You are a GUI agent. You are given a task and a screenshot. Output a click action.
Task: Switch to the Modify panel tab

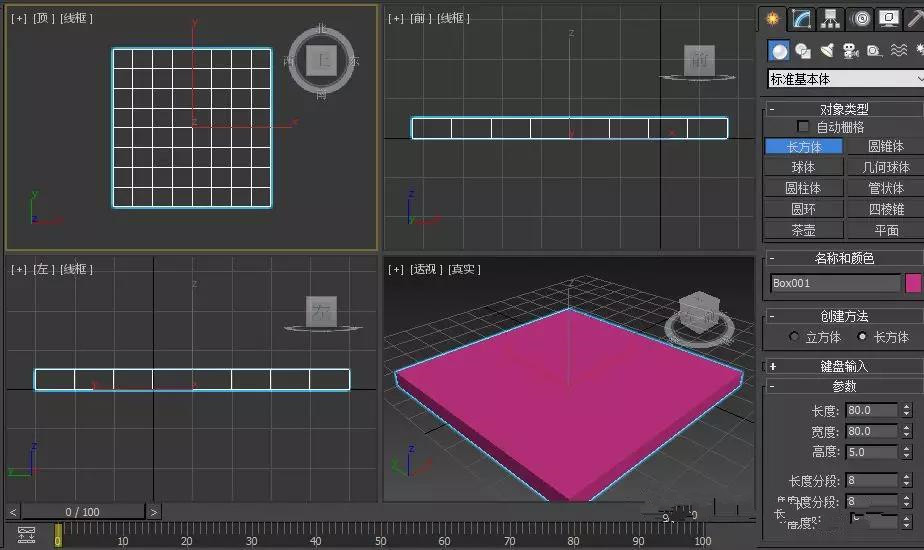coord(801,19)
